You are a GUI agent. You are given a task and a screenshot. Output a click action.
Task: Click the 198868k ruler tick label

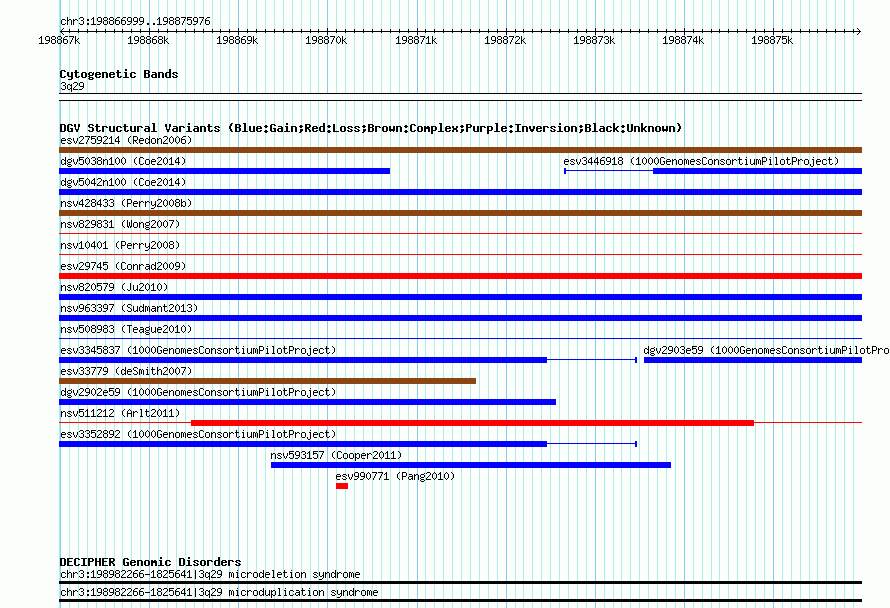click(x=148, y=40)
